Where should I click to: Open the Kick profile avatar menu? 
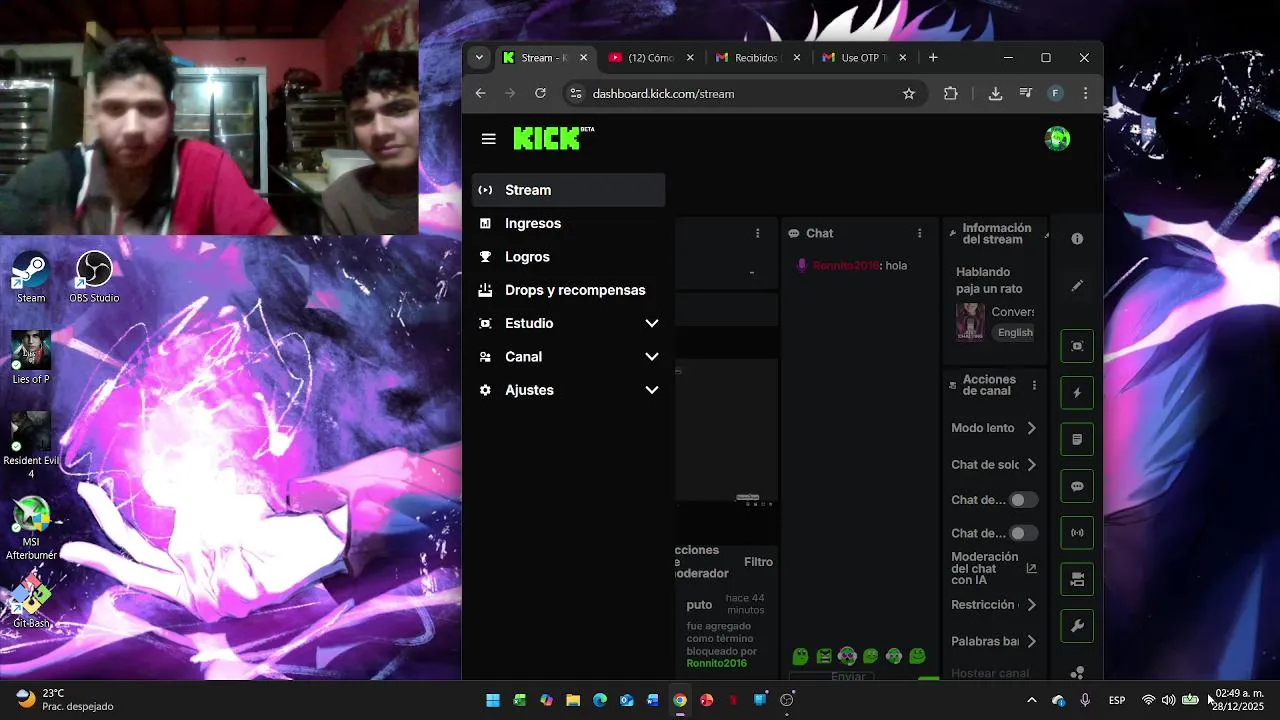1057,139
